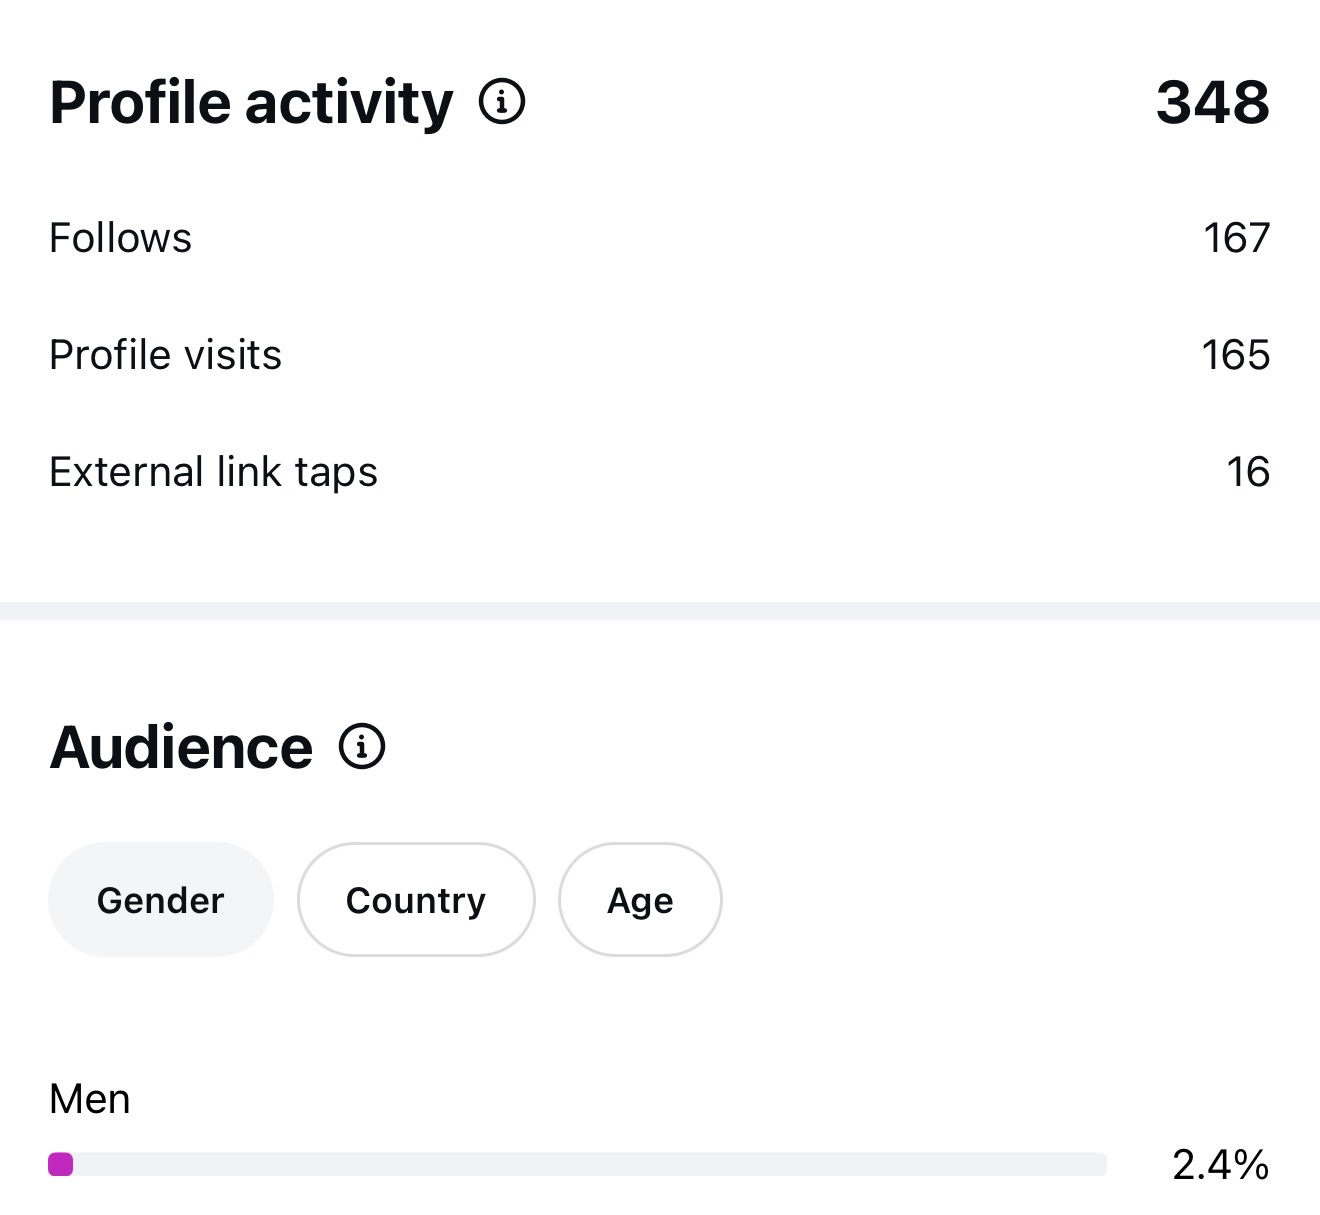The image size is (1320, 1215).
Task: Tap the Audience info icon
Action: pos(362,747)
